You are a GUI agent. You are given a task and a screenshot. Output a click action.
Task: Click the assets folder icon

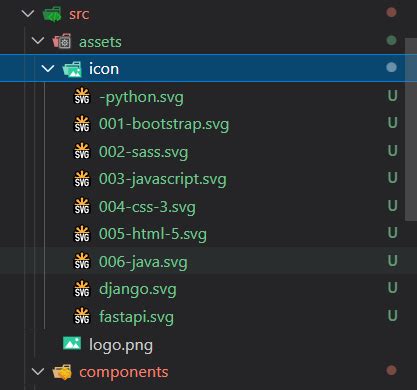[x=62, y=42]
